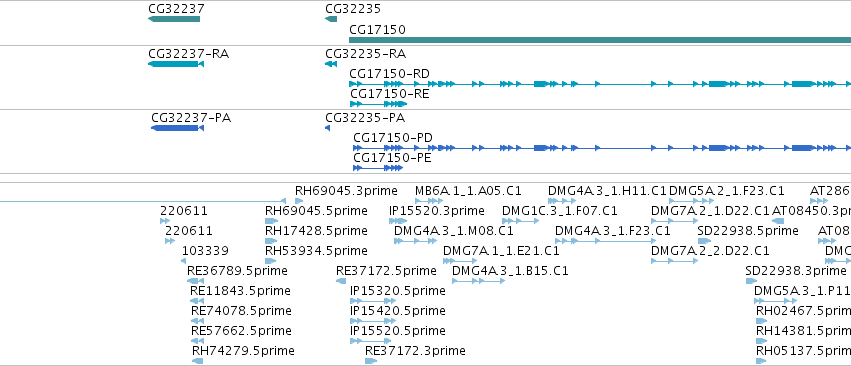Select the CG17150-RE transcript glyph
The image size is (851, 366).
(x=378, y=104)
